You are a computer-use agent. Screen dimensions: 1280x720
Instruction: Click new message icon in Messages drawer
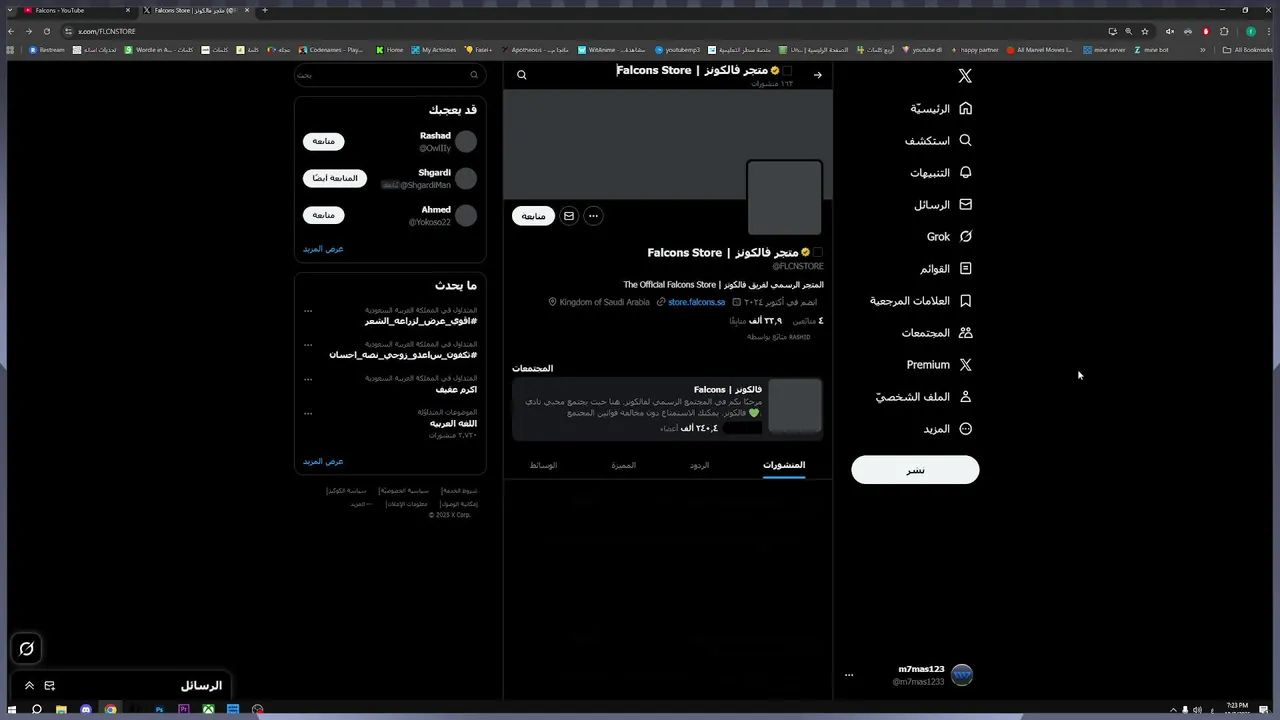pyautogui.click(x=49, y=685)
